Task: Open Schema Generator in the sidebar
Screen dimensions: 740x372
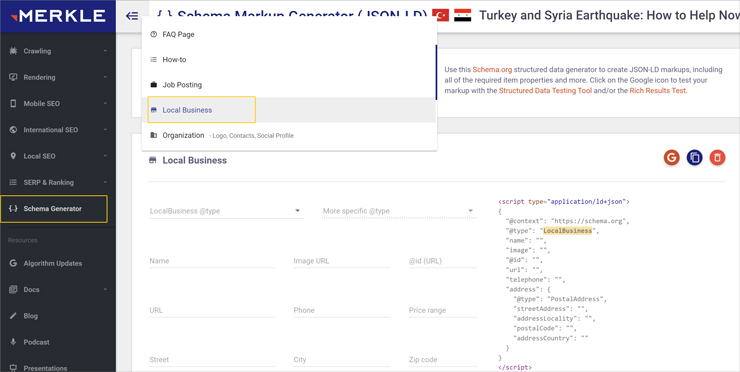Action: (x=54, y=209)
